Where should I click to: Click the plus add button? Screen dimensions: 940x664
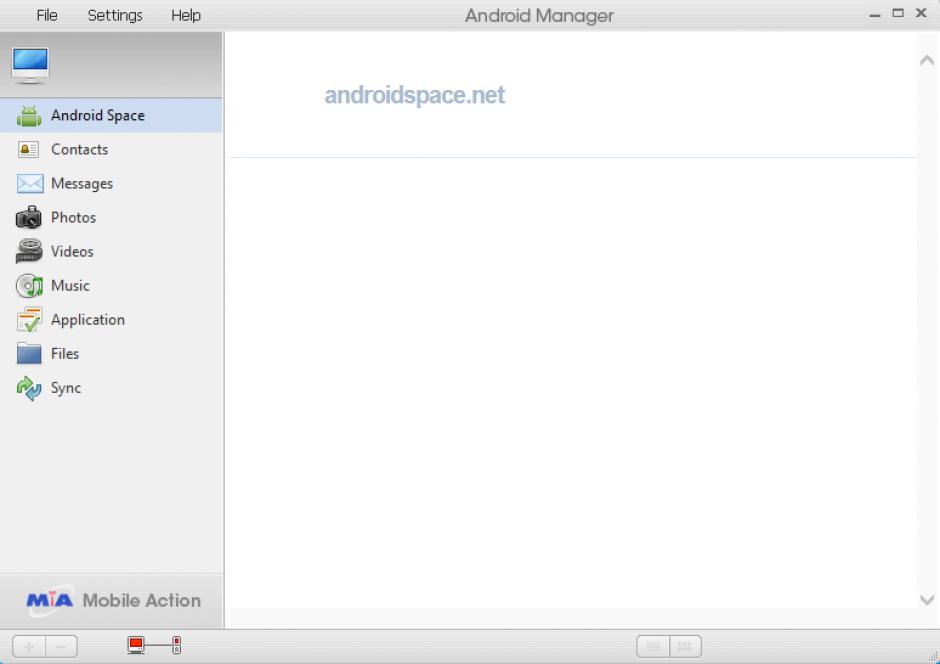[x=29, y=646]
